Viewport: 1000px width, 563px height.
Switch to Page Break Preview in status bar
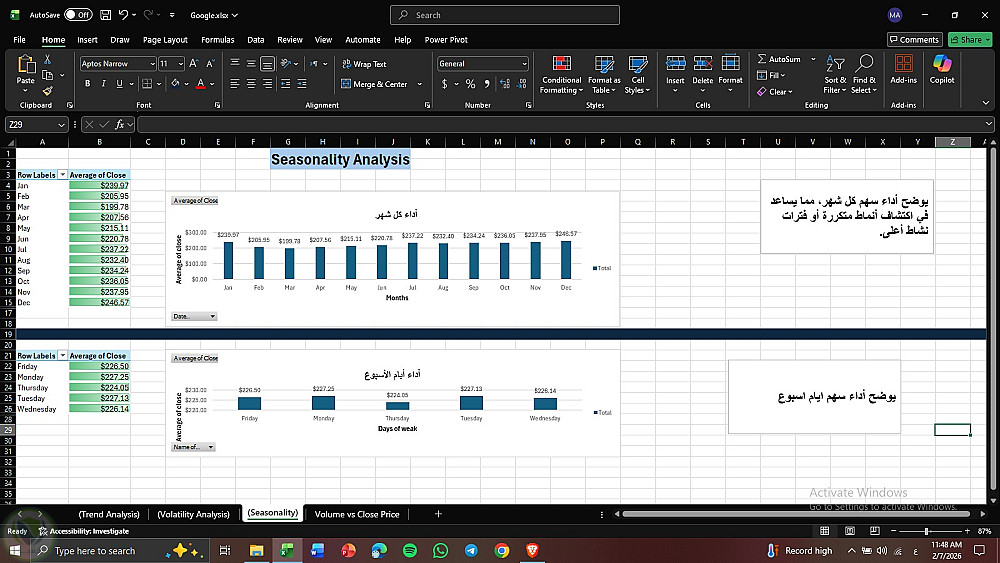click(x=874, y=530)
